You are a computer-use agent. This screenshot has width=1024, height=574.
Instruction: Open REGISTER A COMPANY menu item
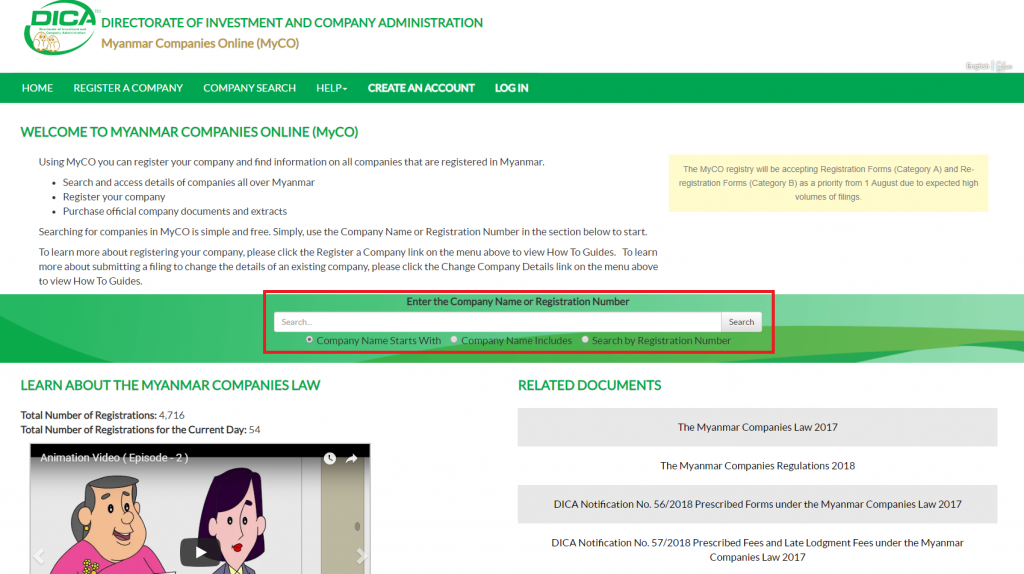tap(128, 88)
